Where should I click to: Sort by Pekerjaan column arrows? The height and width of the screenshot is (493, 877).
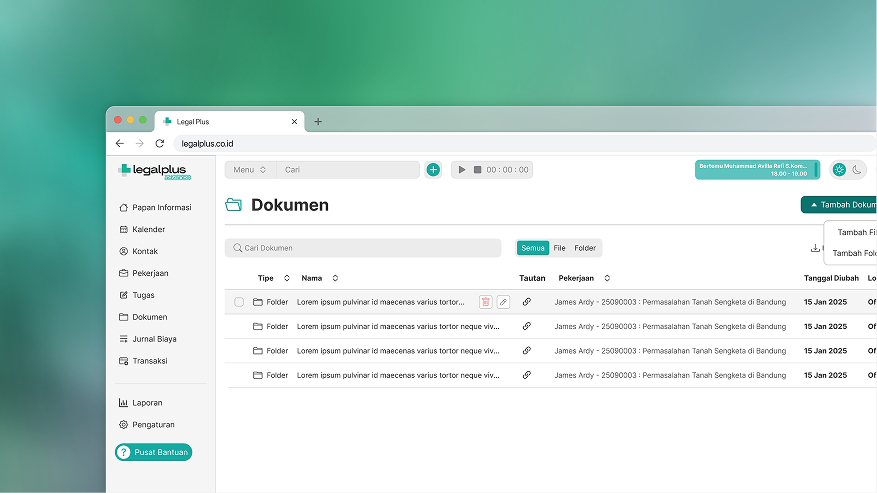click(x=607, y=278)
